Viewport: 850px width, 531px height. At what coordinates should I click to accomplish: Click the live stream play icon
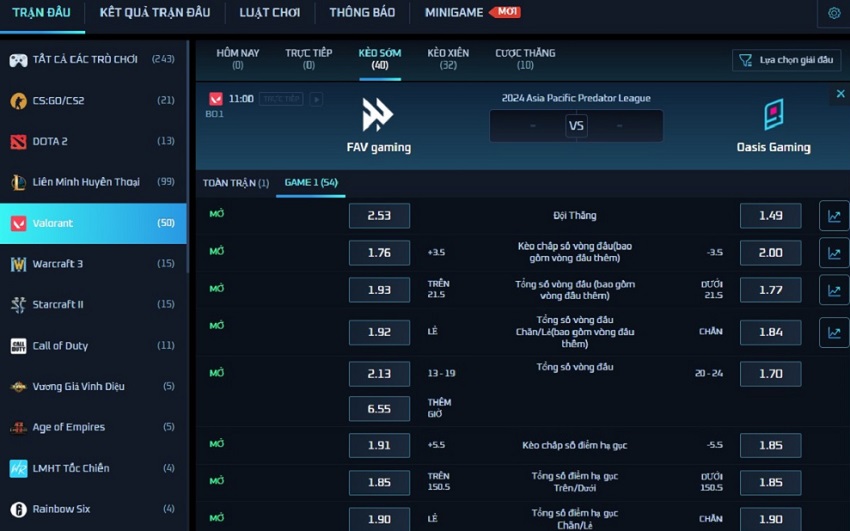pyautogui.click(x=317, y=99)
